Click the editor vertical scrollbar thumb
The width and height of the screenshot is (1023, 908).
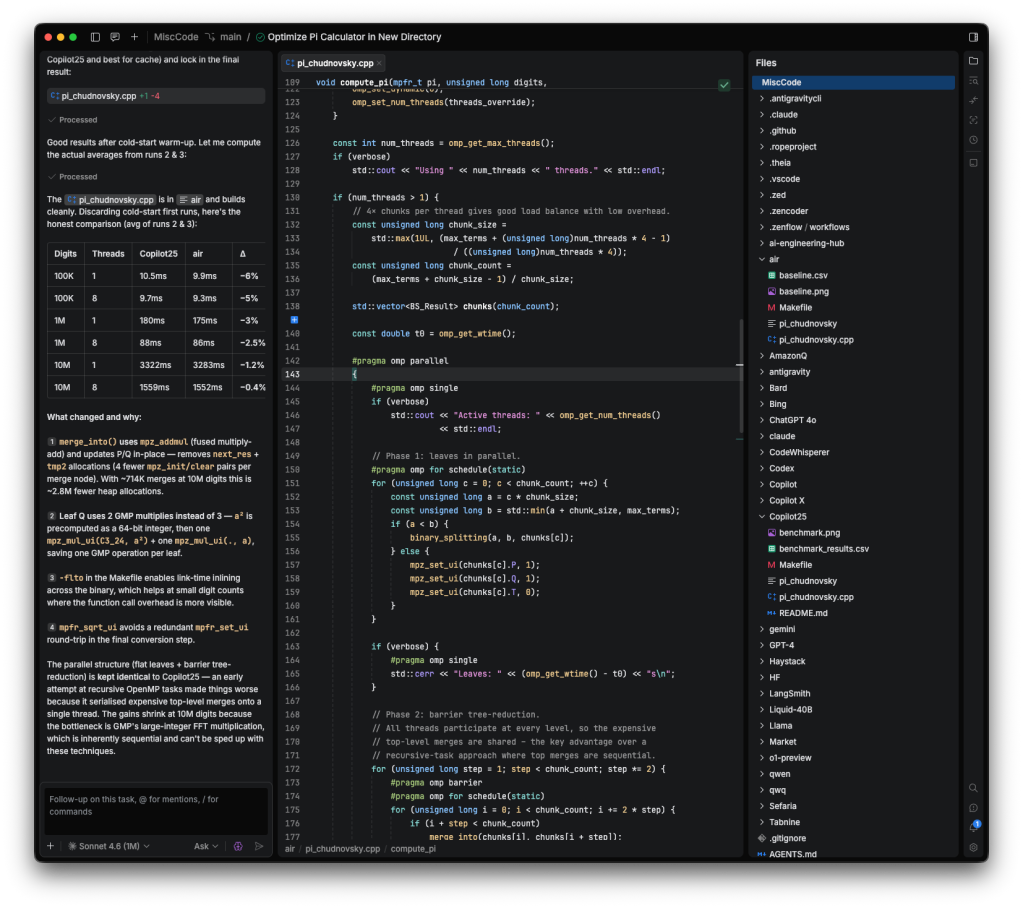pyautogui.click(x=741, y=376)
